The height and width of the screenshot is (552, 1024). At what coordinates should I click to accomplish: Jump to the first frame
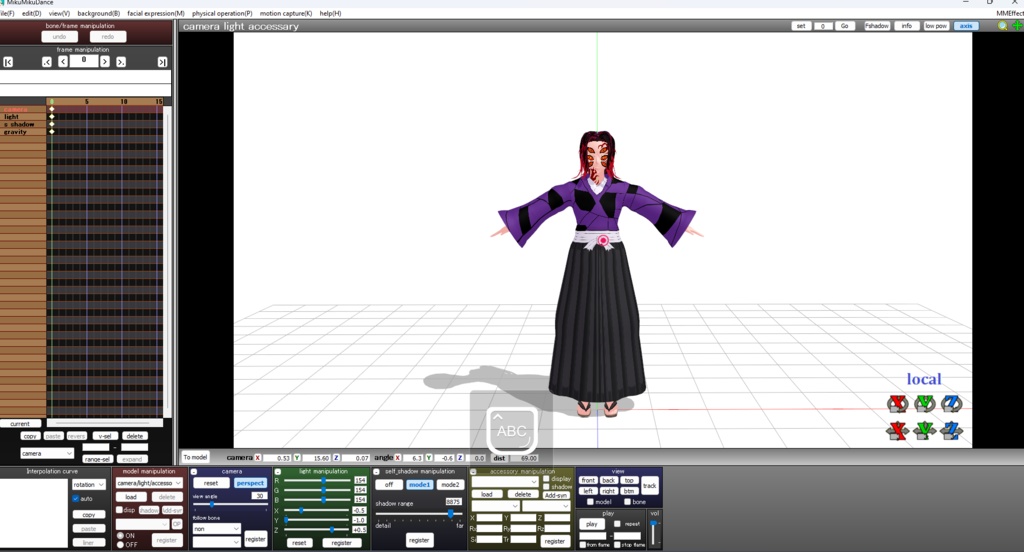tap(8, 62)
